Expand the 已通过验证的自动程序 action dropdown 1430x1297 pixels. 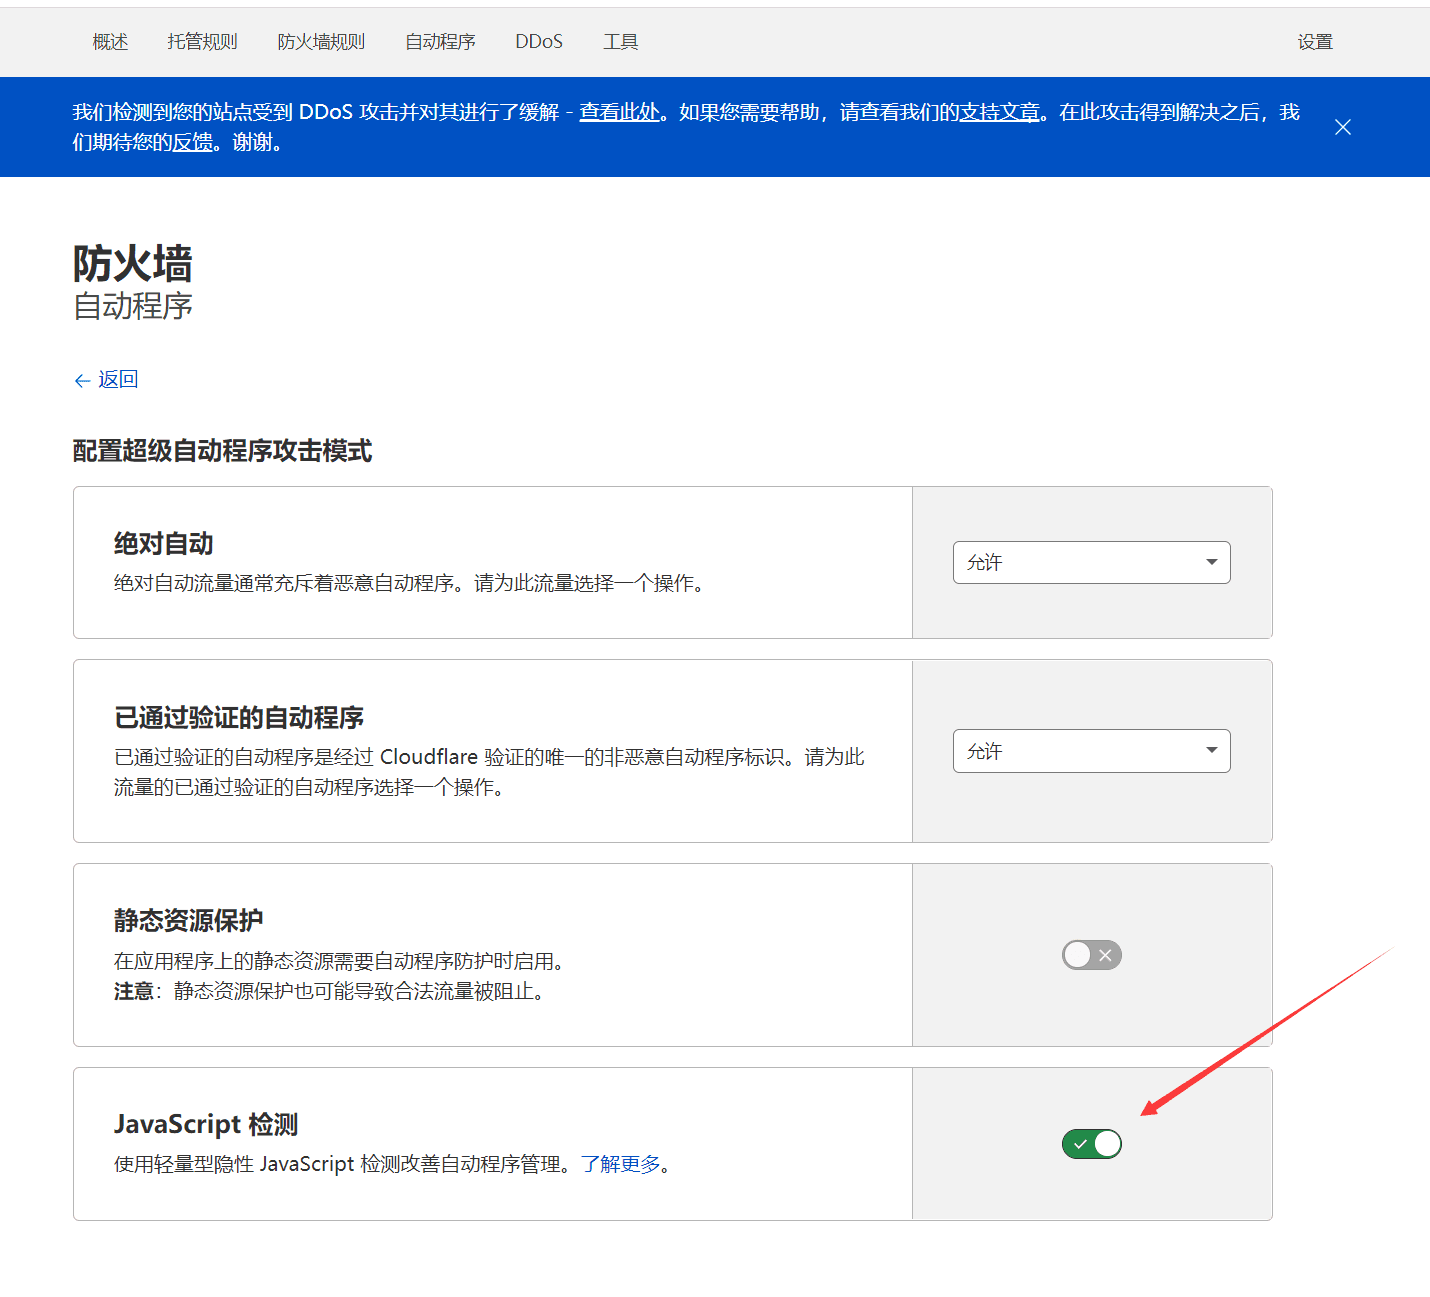coord(1091,751)
